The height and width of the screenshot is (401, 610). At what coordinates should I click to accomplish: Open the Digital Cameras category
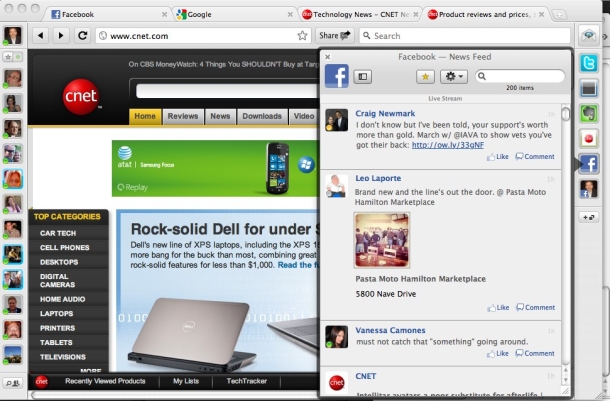pos(58,280)
